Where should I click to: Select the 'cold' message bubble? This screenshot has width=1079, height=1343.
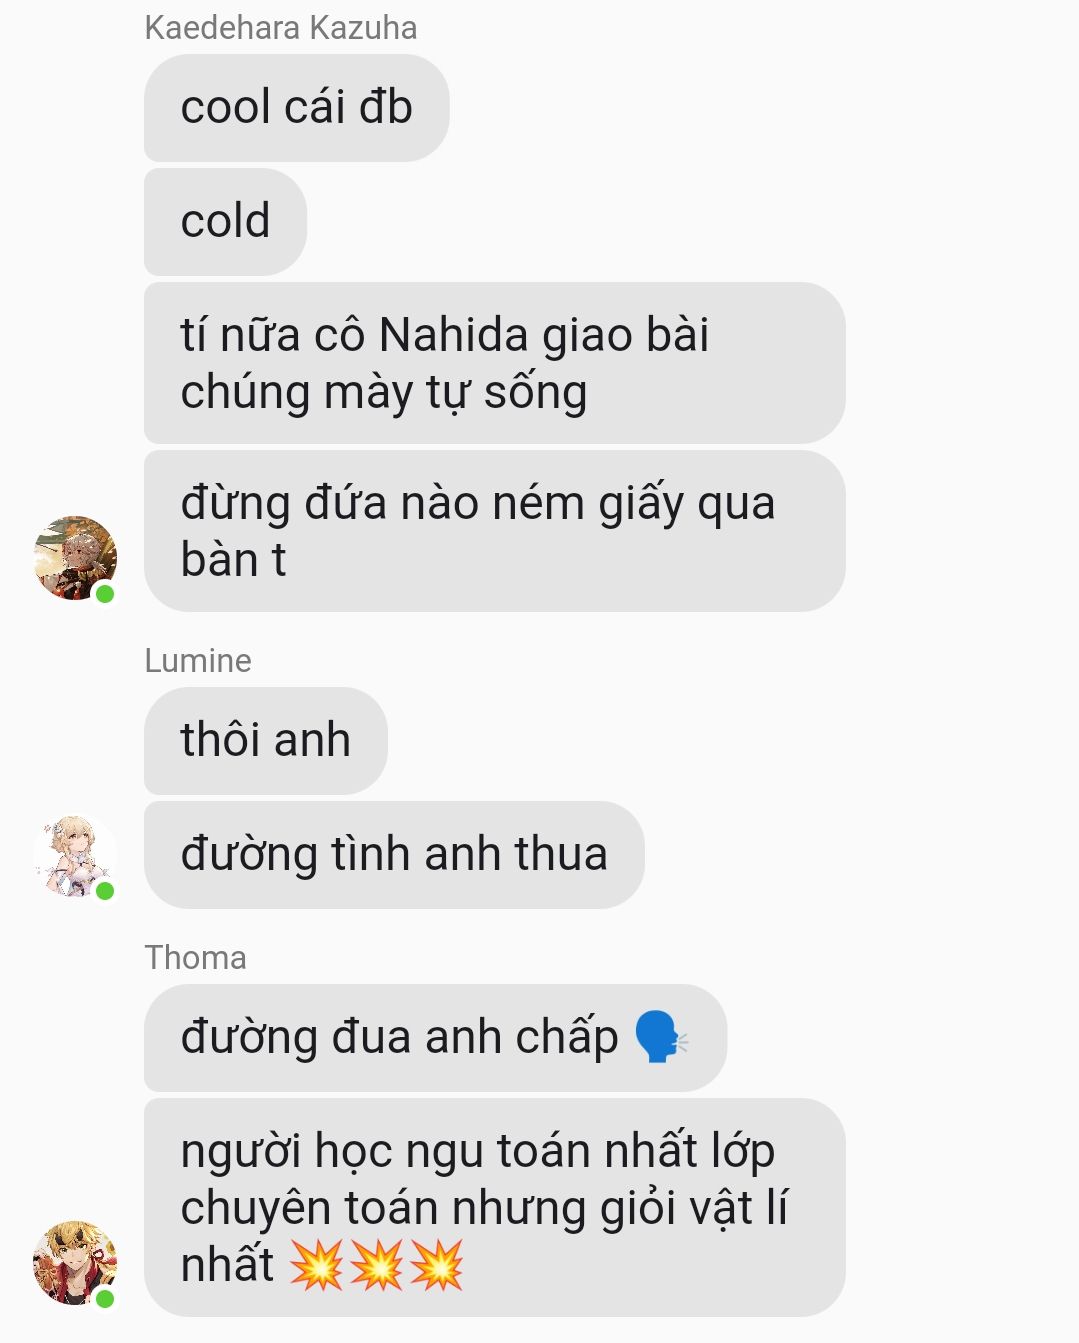tap(225, 222)
